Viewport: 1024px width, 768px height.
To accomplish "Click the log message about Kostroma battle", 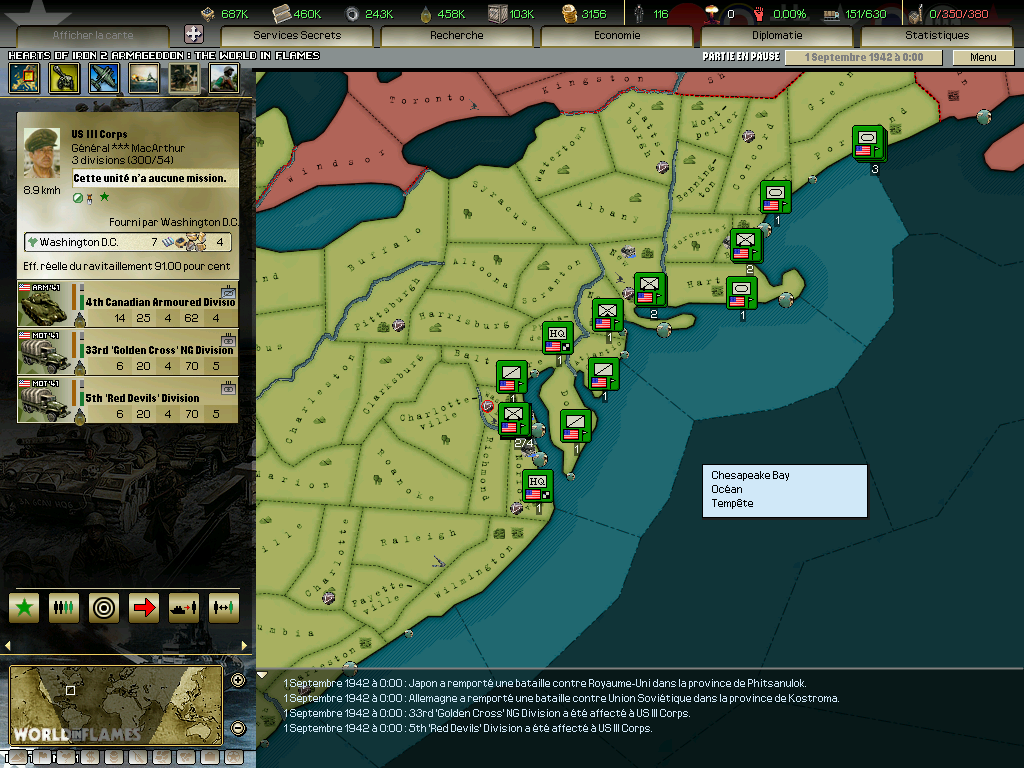I will point(561,698).
